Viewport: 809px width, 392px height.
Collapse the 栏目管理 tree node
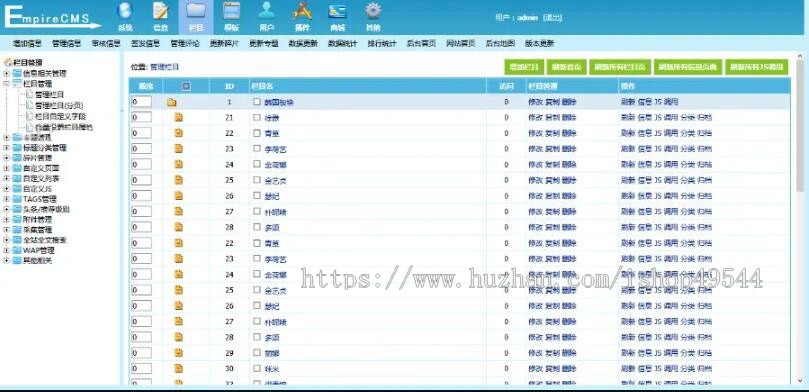click(6, 84)
